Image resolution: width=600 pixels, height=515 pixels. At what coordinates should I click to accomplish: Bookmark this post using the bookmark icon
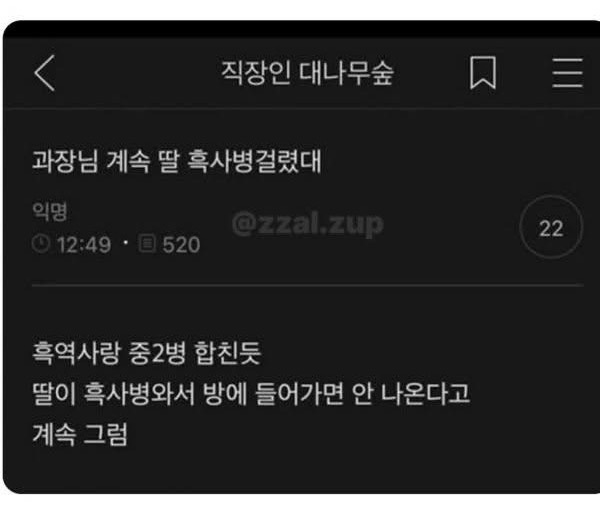pyautogui.click(x=483, y=73)
